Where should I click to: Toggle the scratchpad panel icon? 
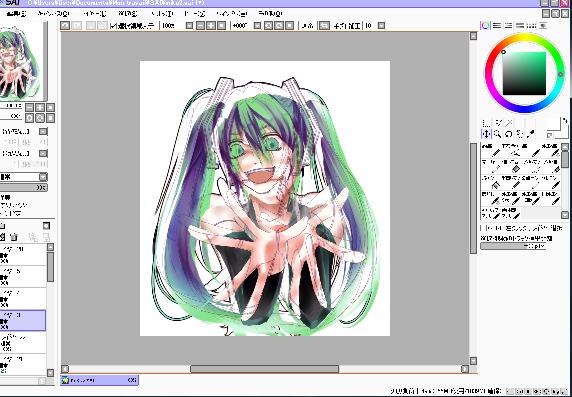click(x=543, y=26)
